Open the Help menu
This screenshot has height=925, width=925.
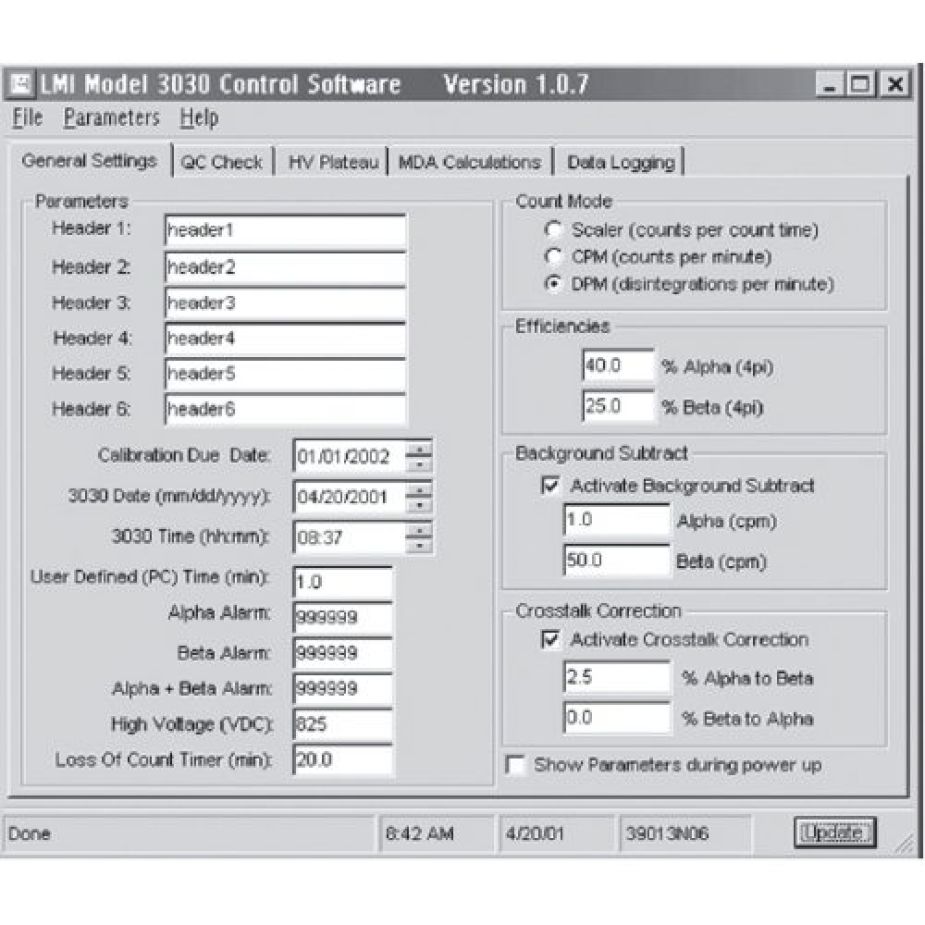pos(199,118)
